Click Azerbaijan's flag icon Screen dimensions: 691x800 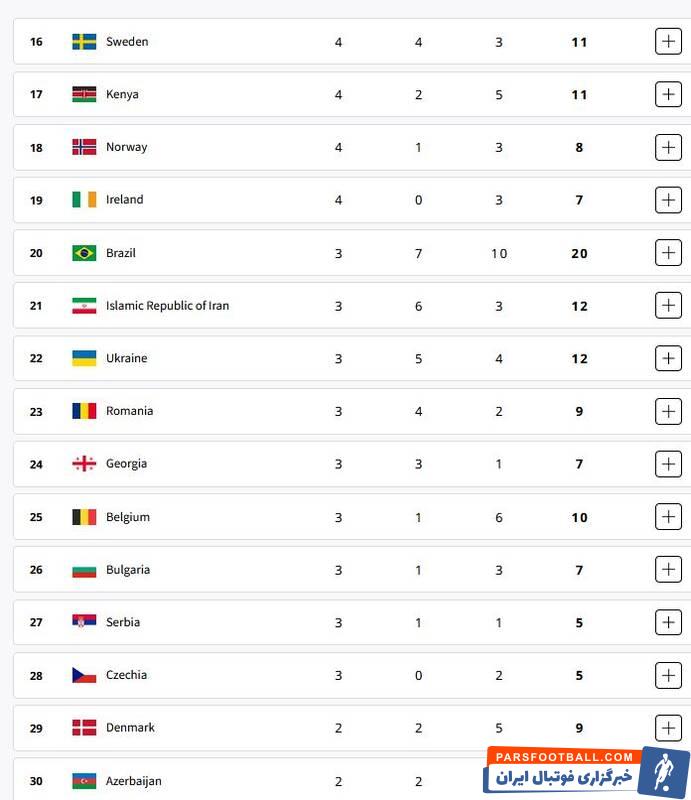tap(84, 781)
